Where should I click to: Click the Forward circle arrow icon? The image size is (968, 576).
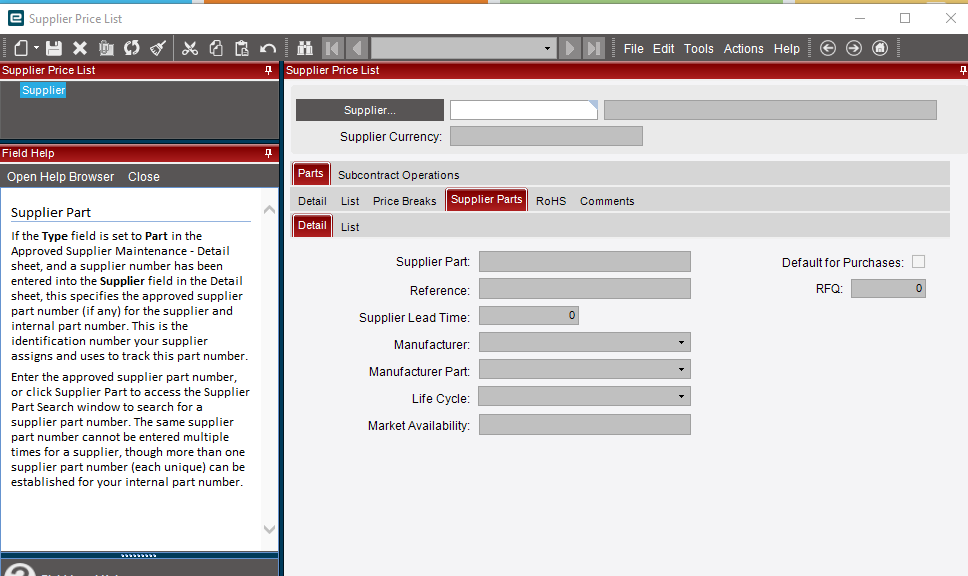coord(854,48)
